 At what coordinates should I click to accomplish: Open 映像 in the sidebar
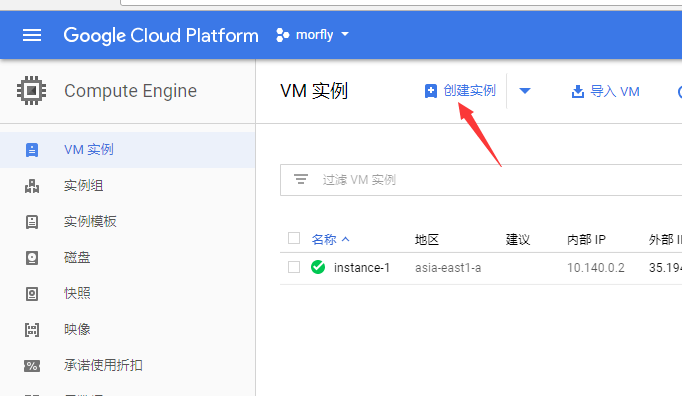click(x=77, y=329)
